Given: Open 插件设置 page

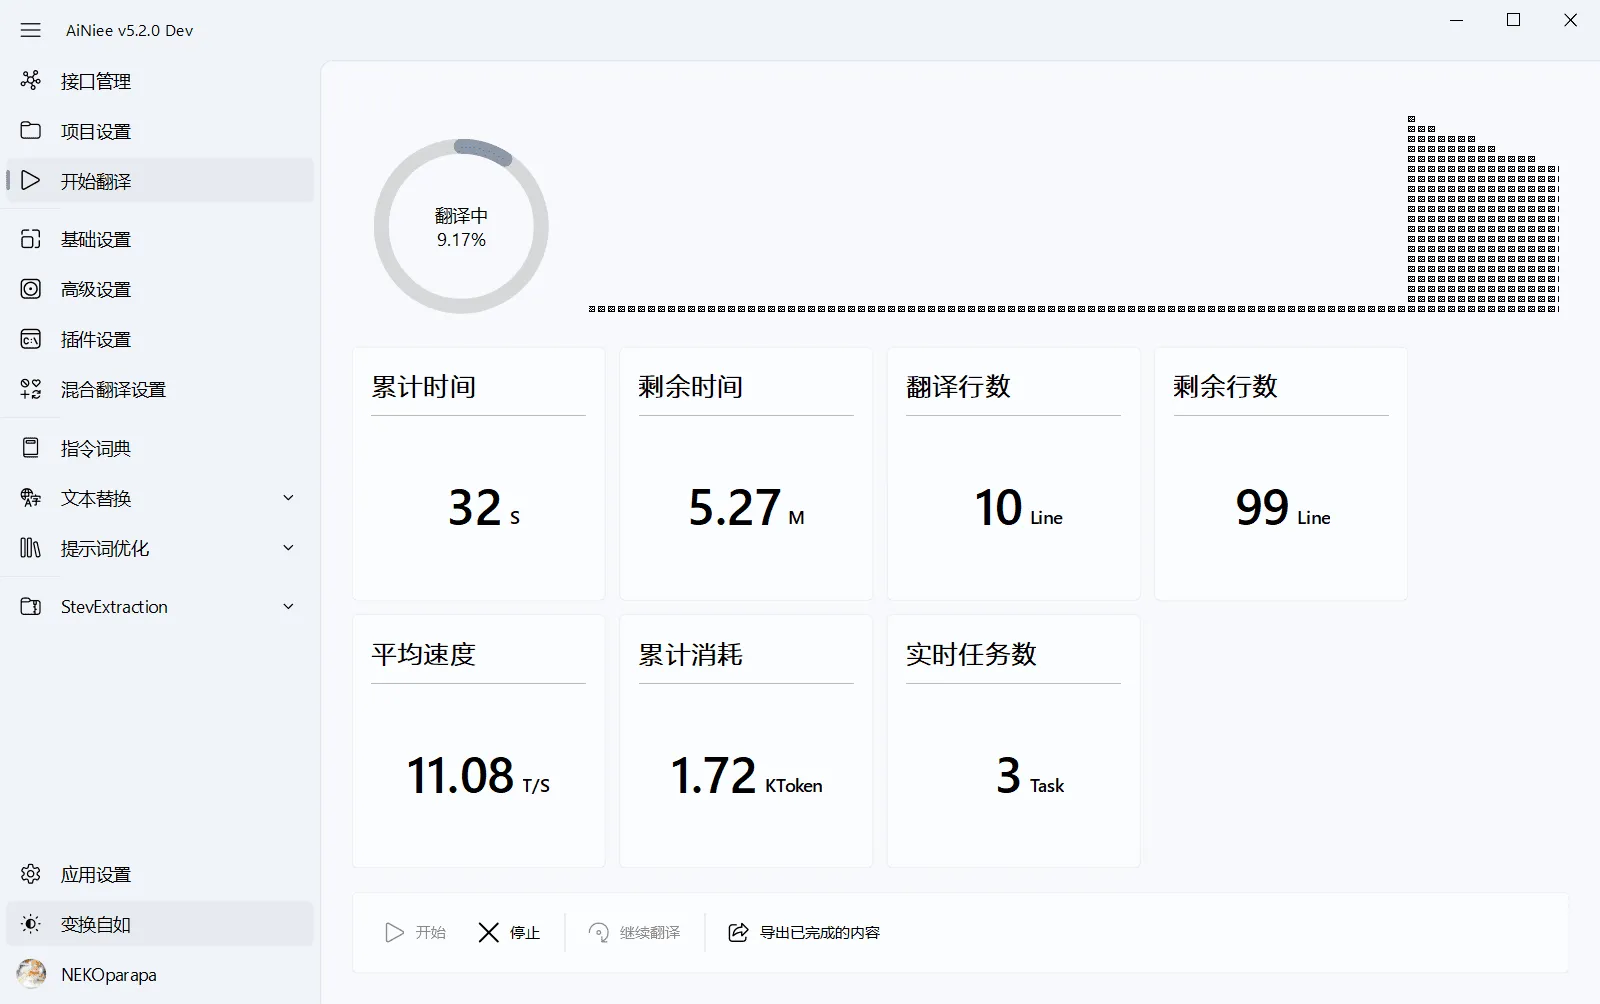Looking at the screenshot, I should click(x=160, y=339).
